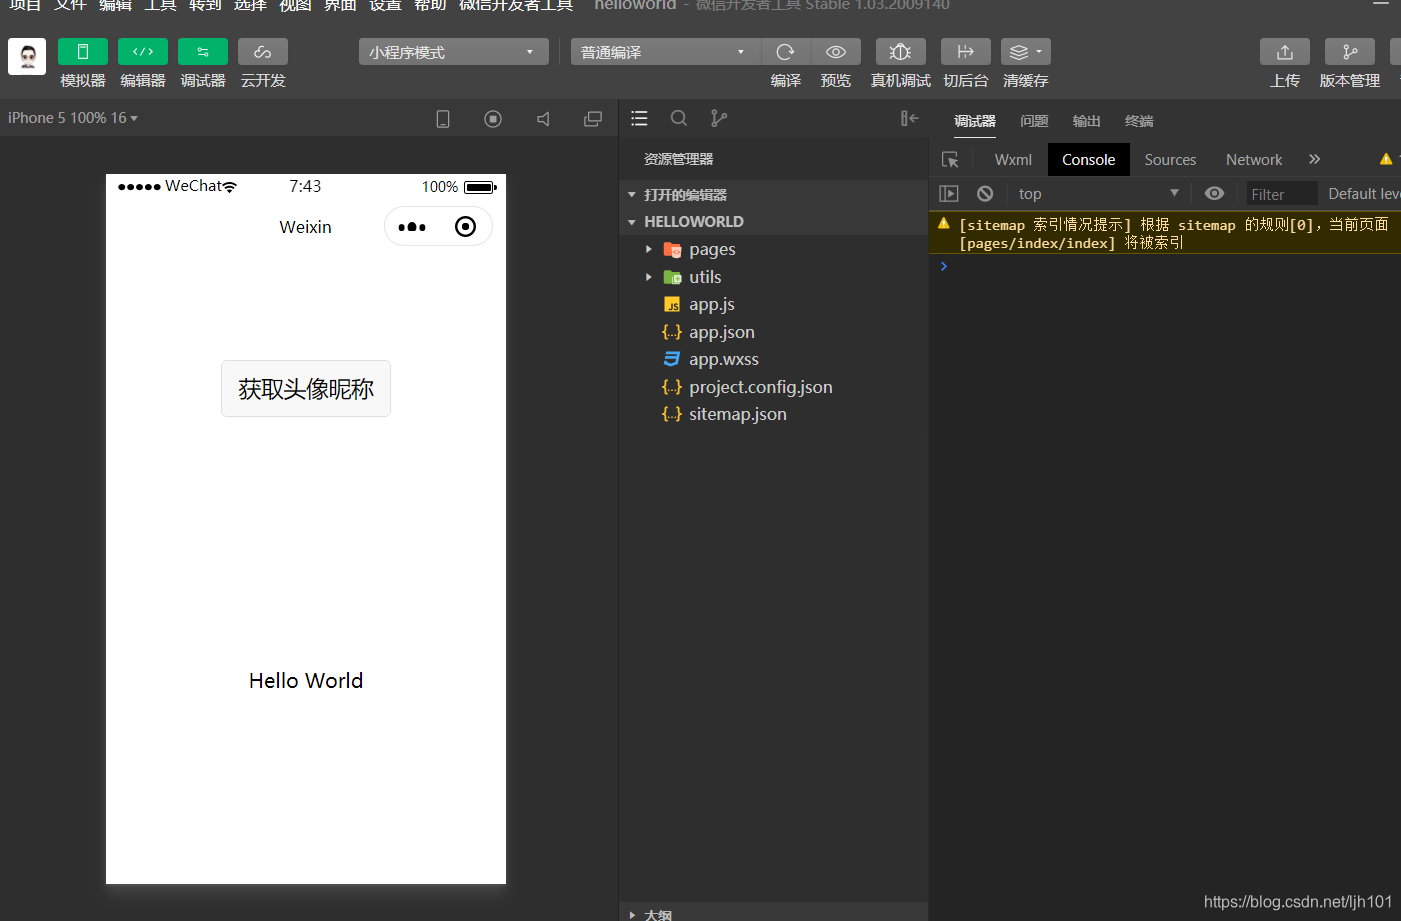Screen dimensions: 1401x921
Task: Open the 工具 menu
Action: point(160,6)
